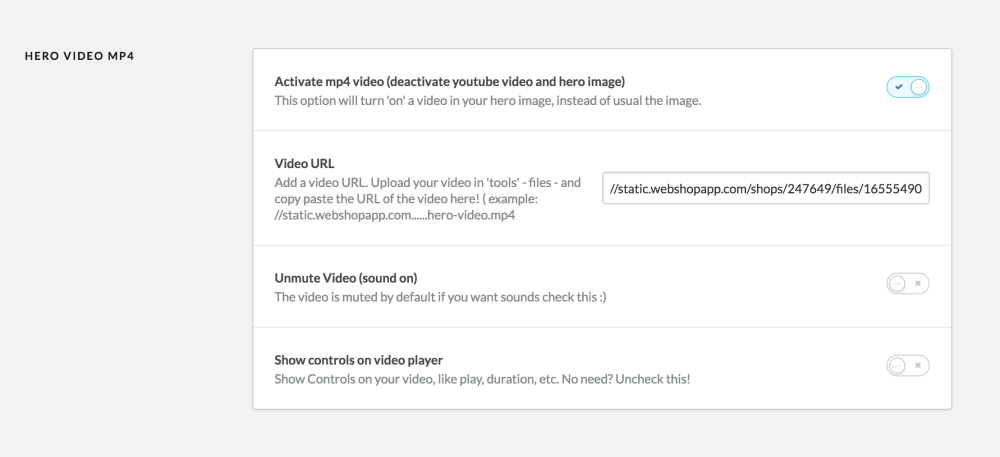This screenshot has width=1000, height=457.
Task: Click the round knob of the Unmute Video toggle
Action: click(x=897, y=283)
